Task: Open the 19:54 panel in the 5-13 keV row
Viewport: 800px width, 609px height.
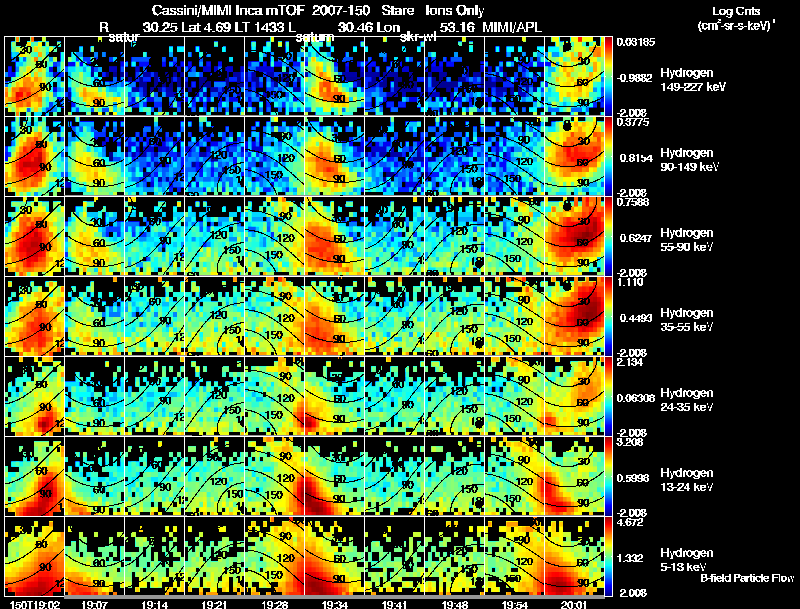Action: (x=515, y=556)
